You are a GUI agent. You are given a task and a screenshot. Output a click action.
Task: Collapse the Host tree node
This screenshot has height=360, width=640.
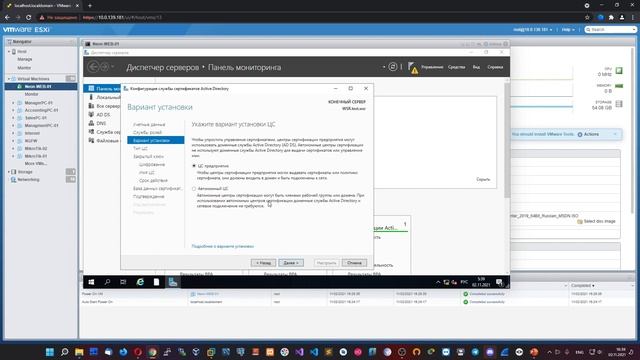[9, 52]
